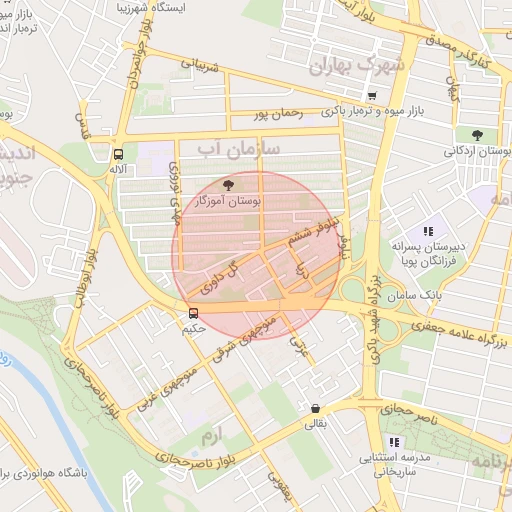Click the نیلوفر ششم street name

313,231
